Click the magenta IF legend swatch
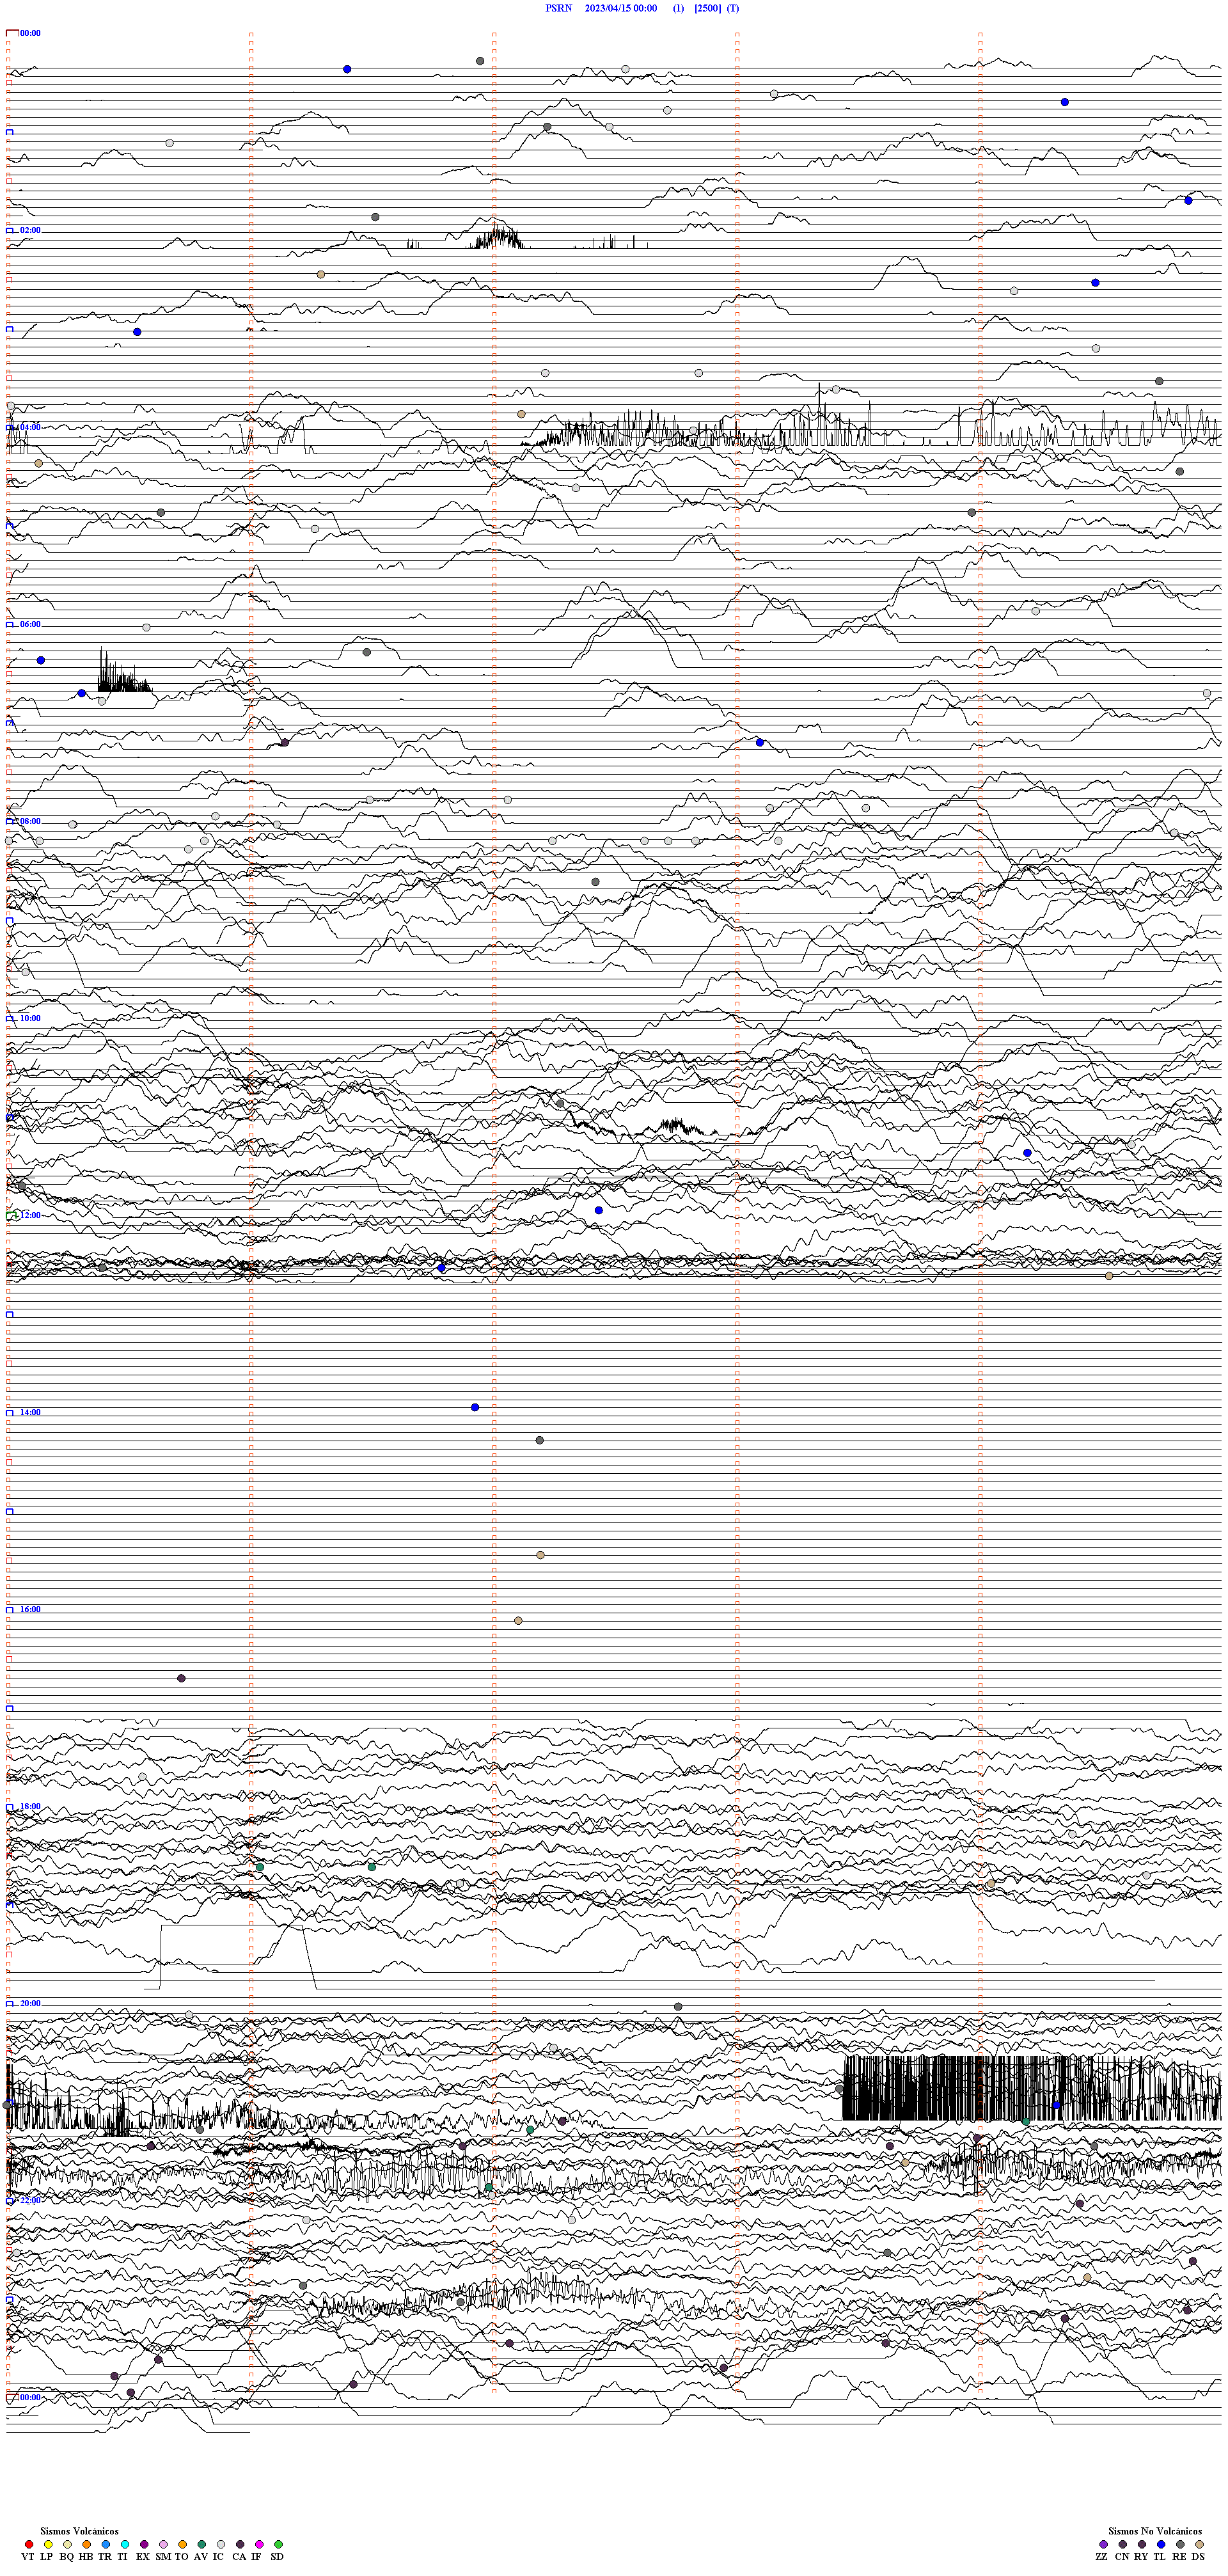The width and height of the screenshot is (1228, 2576). click(259, 2544)
